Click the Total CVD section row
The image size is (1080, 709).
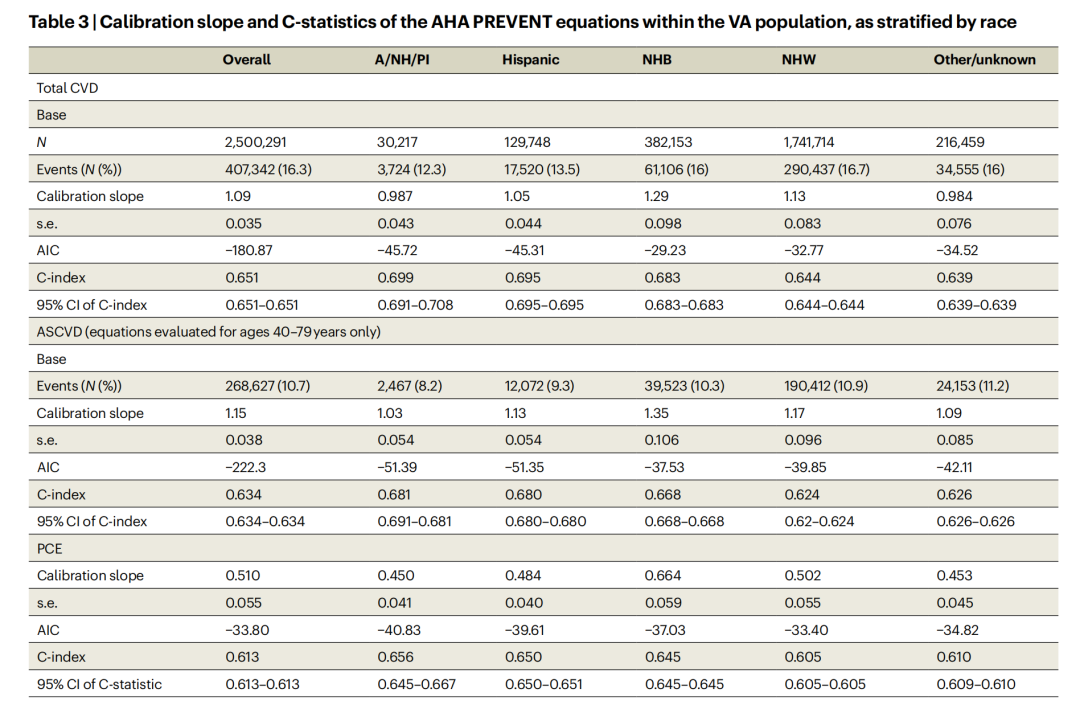67,88
